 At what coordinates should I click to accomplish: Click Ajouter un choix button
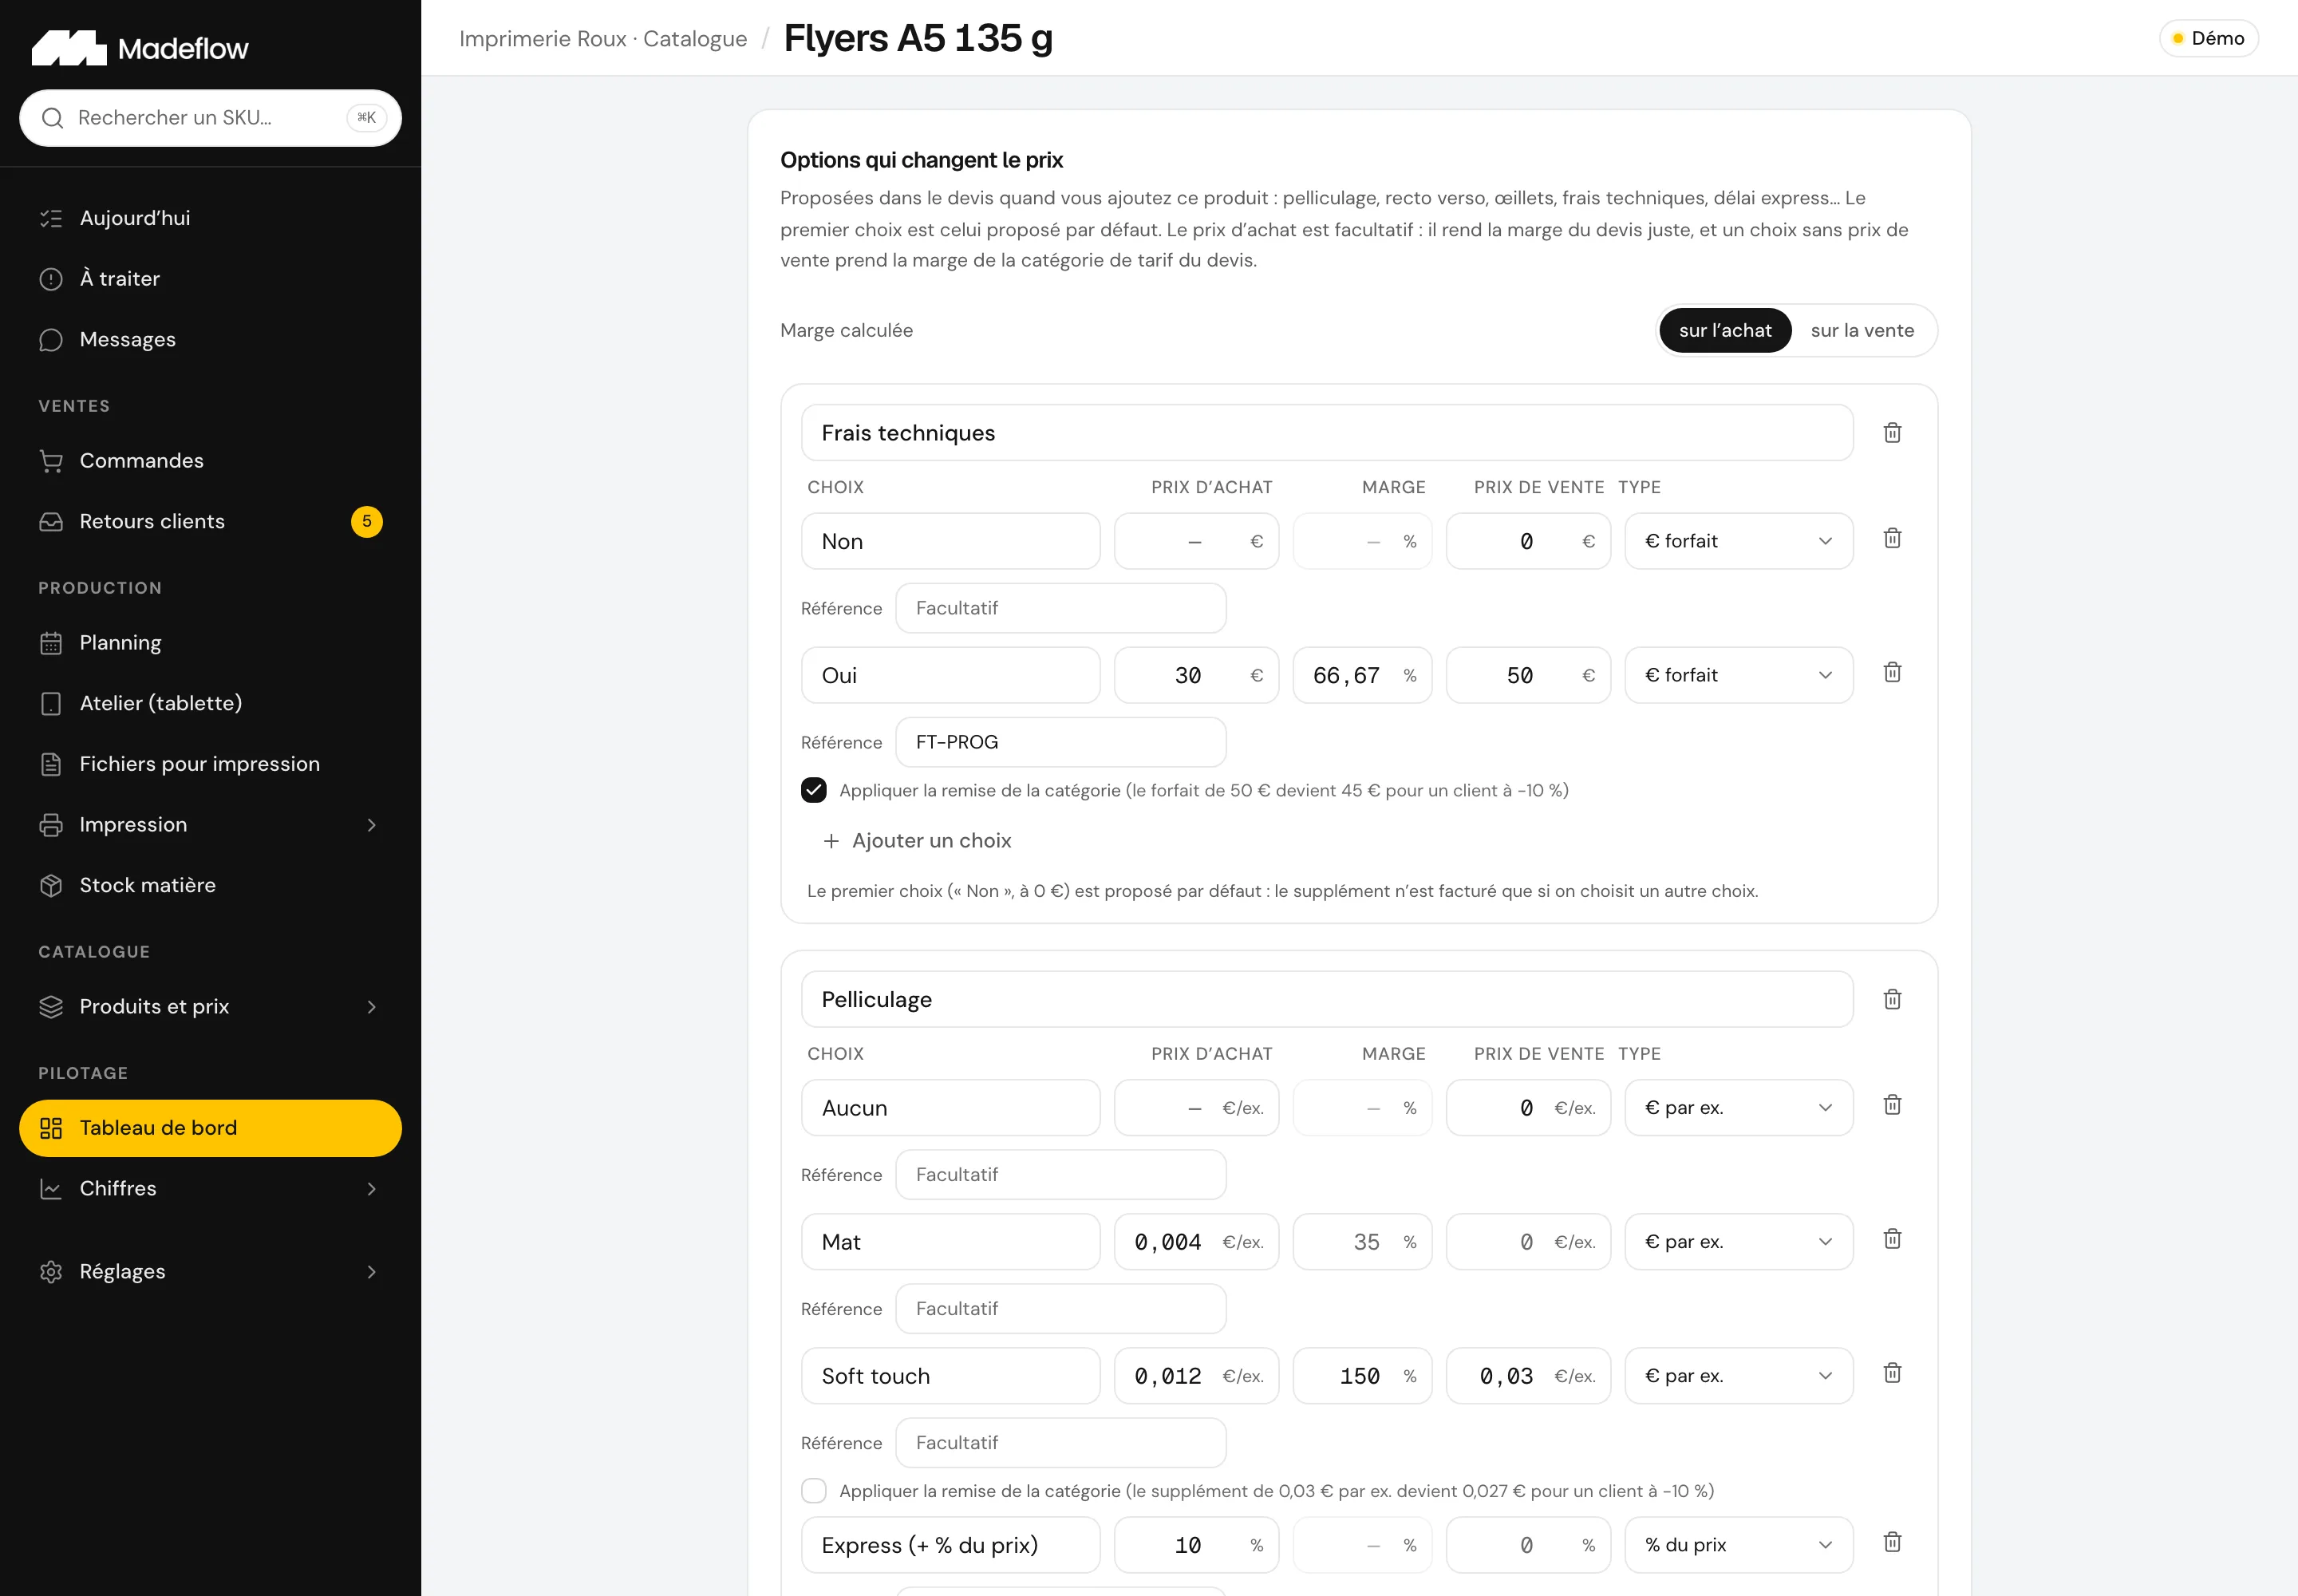[x=917, y=841]
